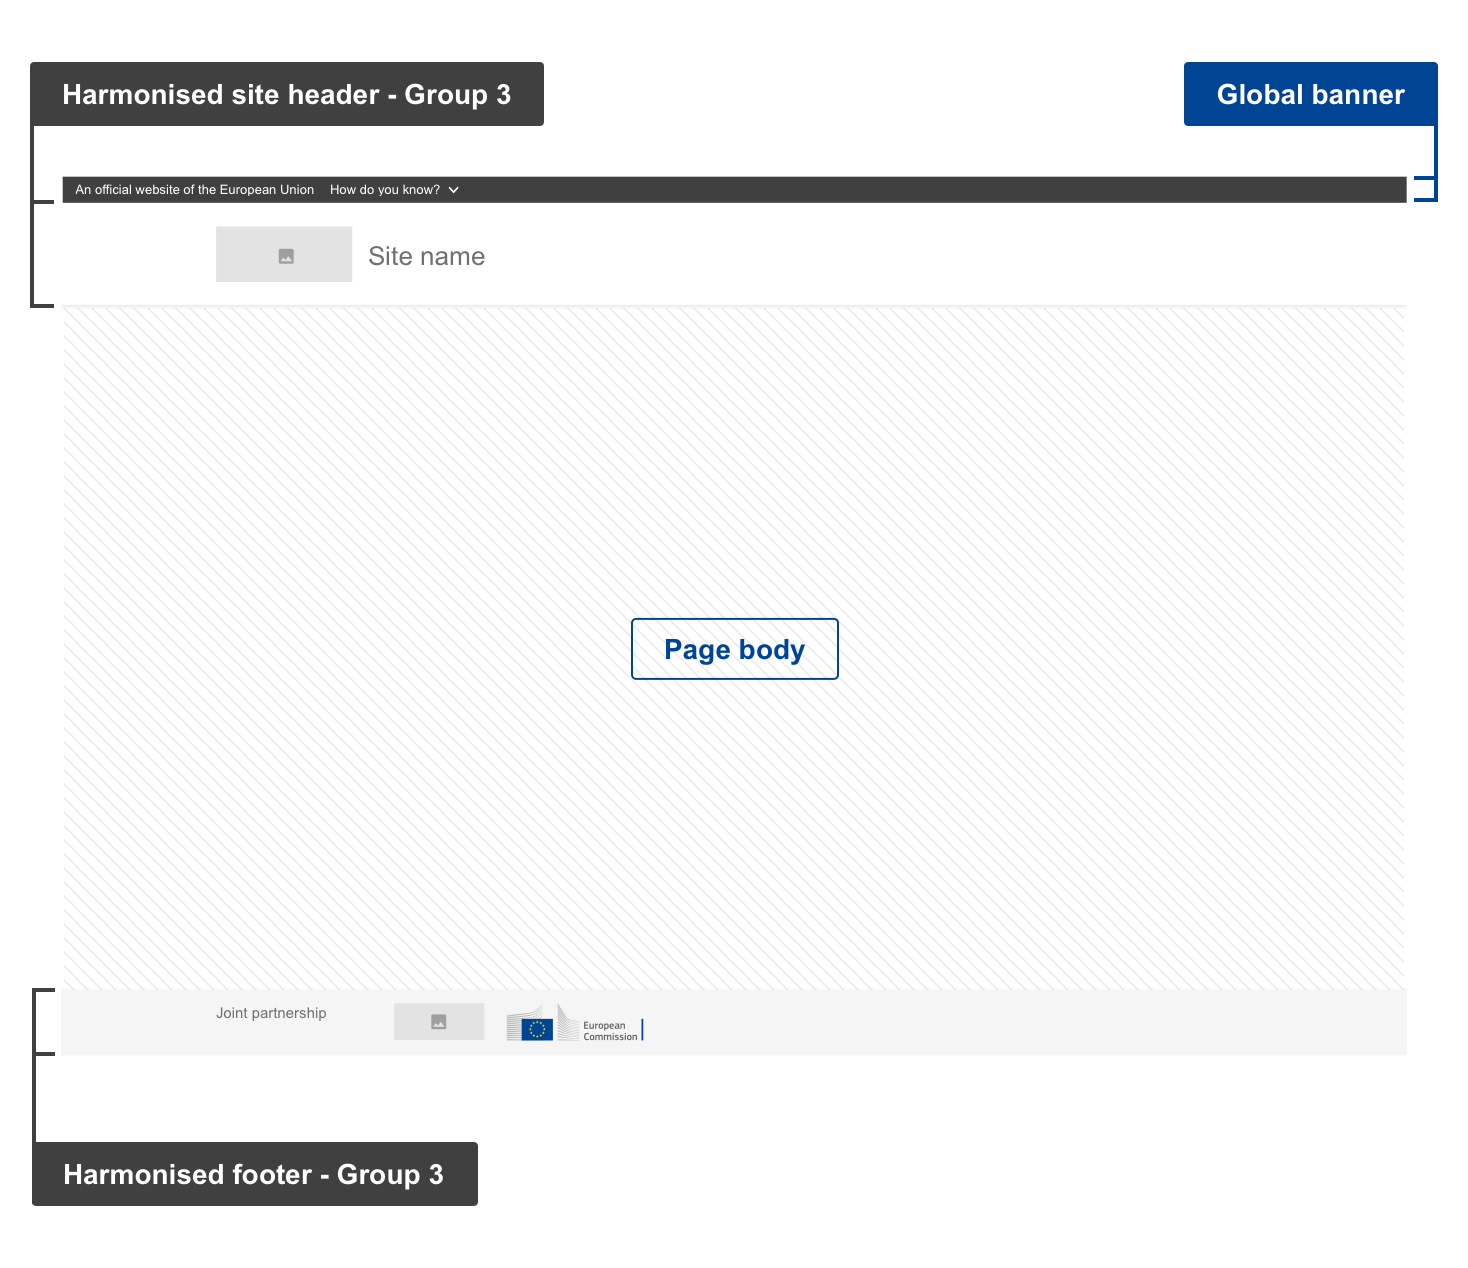The image size is (1468, 1268).
Task: Expand the 'How do you know?' dropdown
Action: (x=394, y=190)
